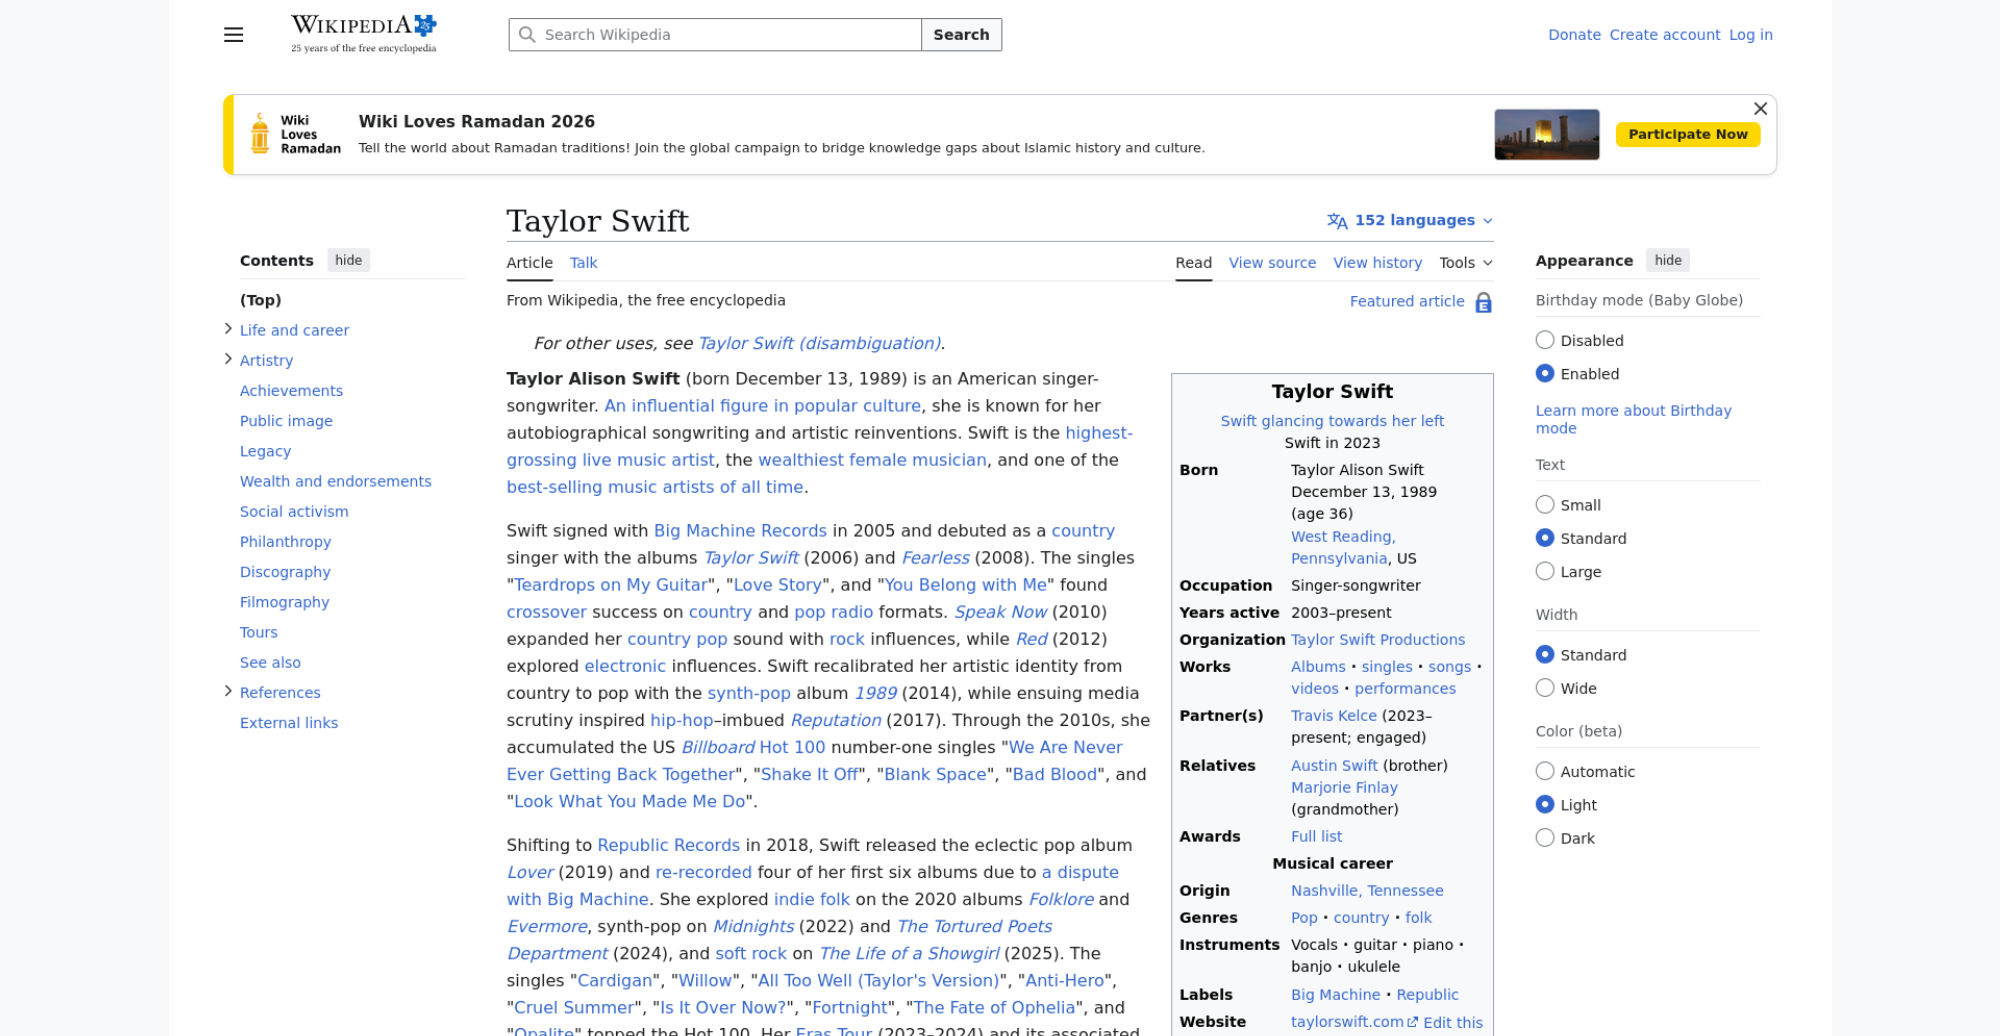The width and height of the screenshot is (2000, 1036).
Task: Click the featured article padlock icon
Action: [x=1483, y=301]
